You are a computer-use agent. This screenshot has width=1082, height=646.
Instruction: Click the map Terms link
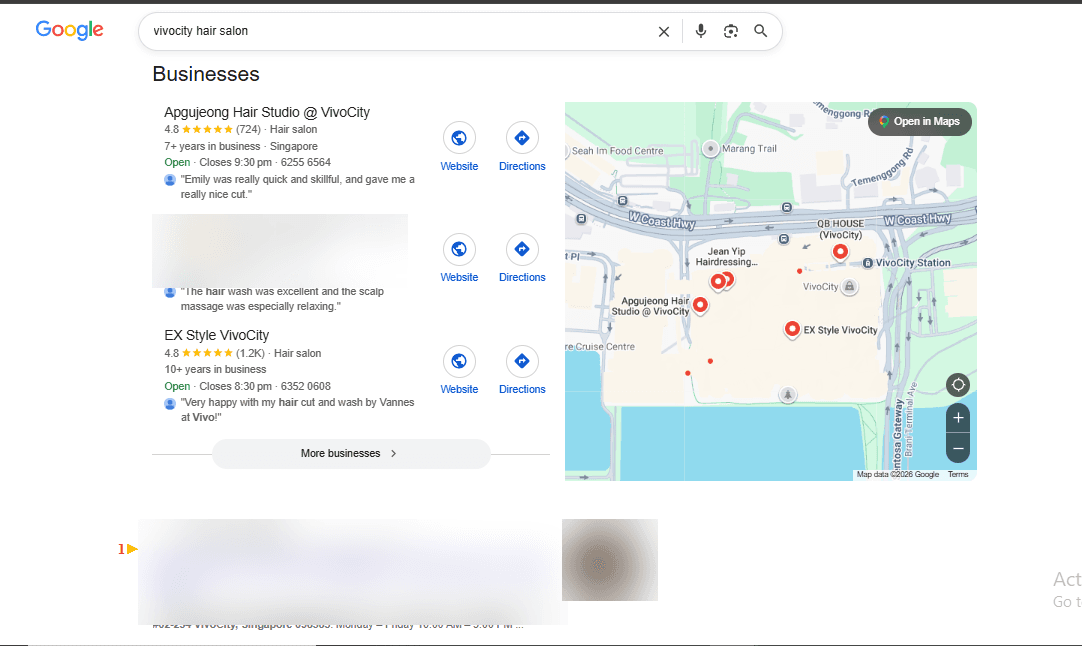(x=958, y=474)
